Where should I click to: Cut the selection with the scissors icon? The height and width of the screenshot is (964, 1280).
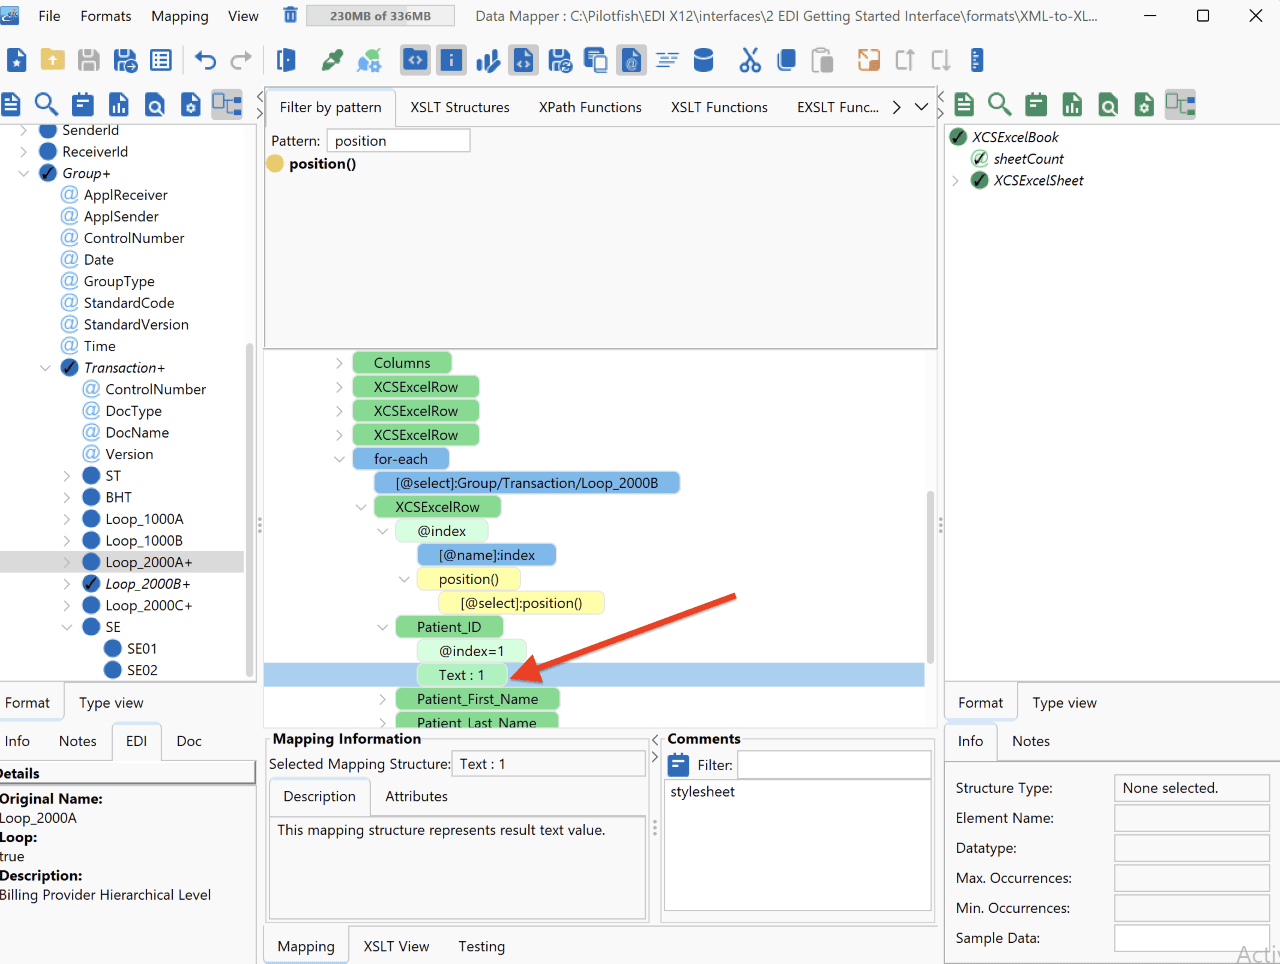tap(750, 60)
